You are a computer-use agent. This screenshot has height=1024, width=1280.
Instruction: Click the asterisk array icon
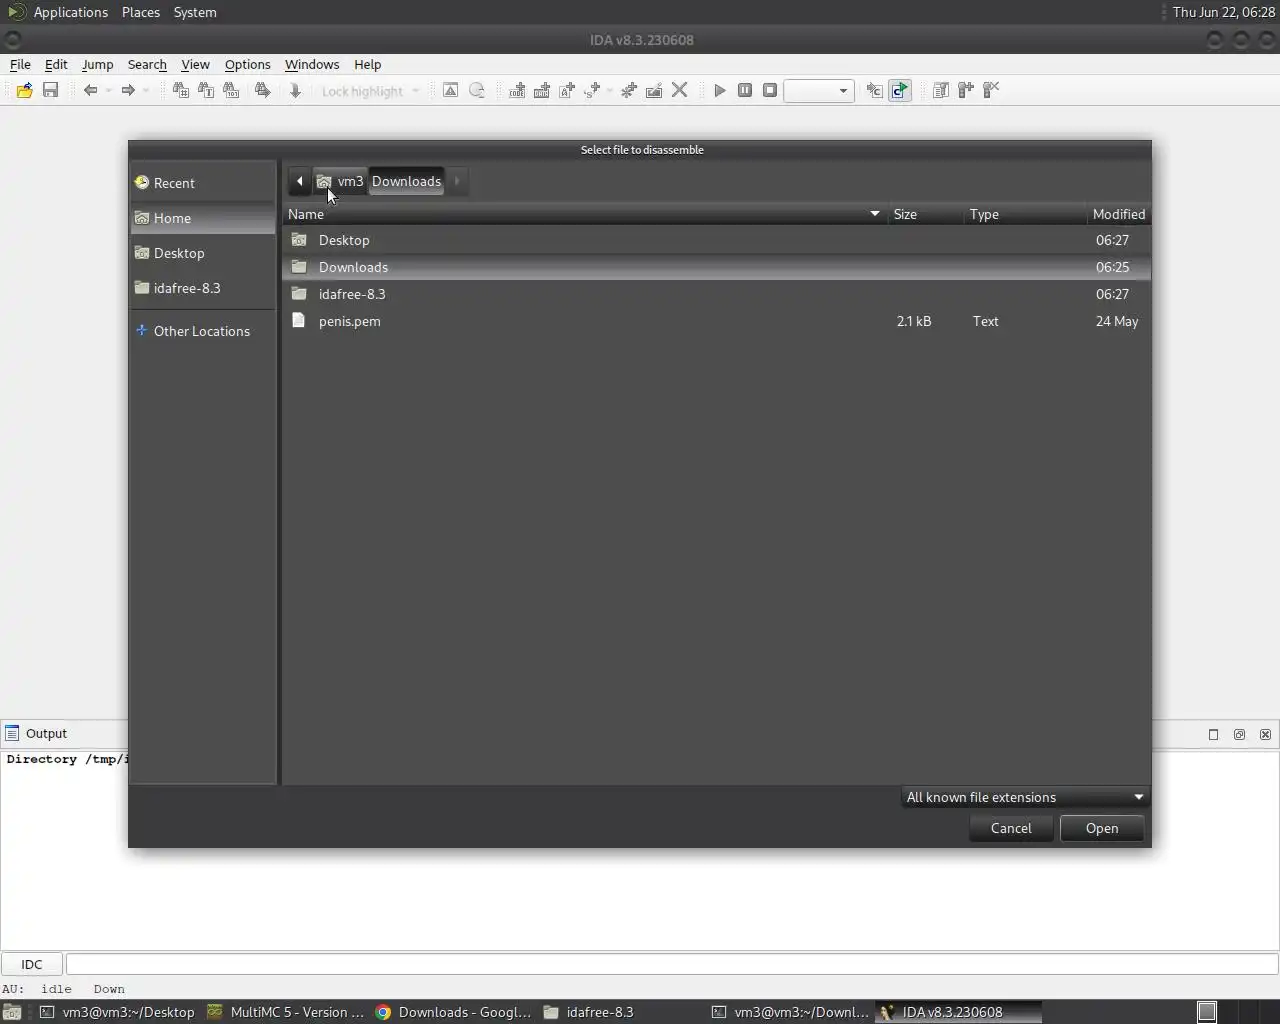pos(628,90)
